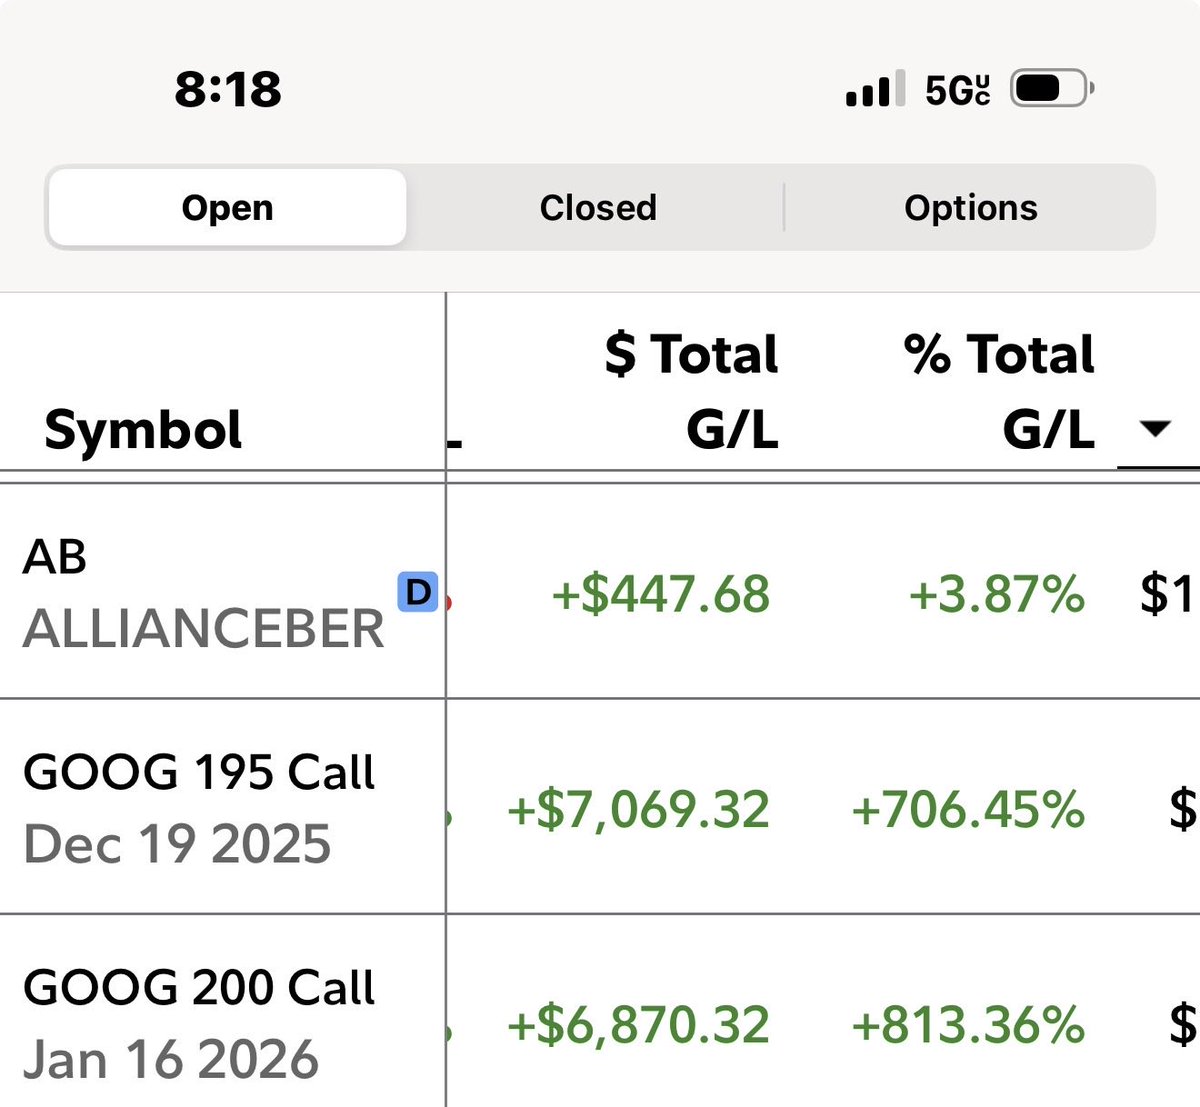Tap the battery icon in status bar

tap(1053, 89)
